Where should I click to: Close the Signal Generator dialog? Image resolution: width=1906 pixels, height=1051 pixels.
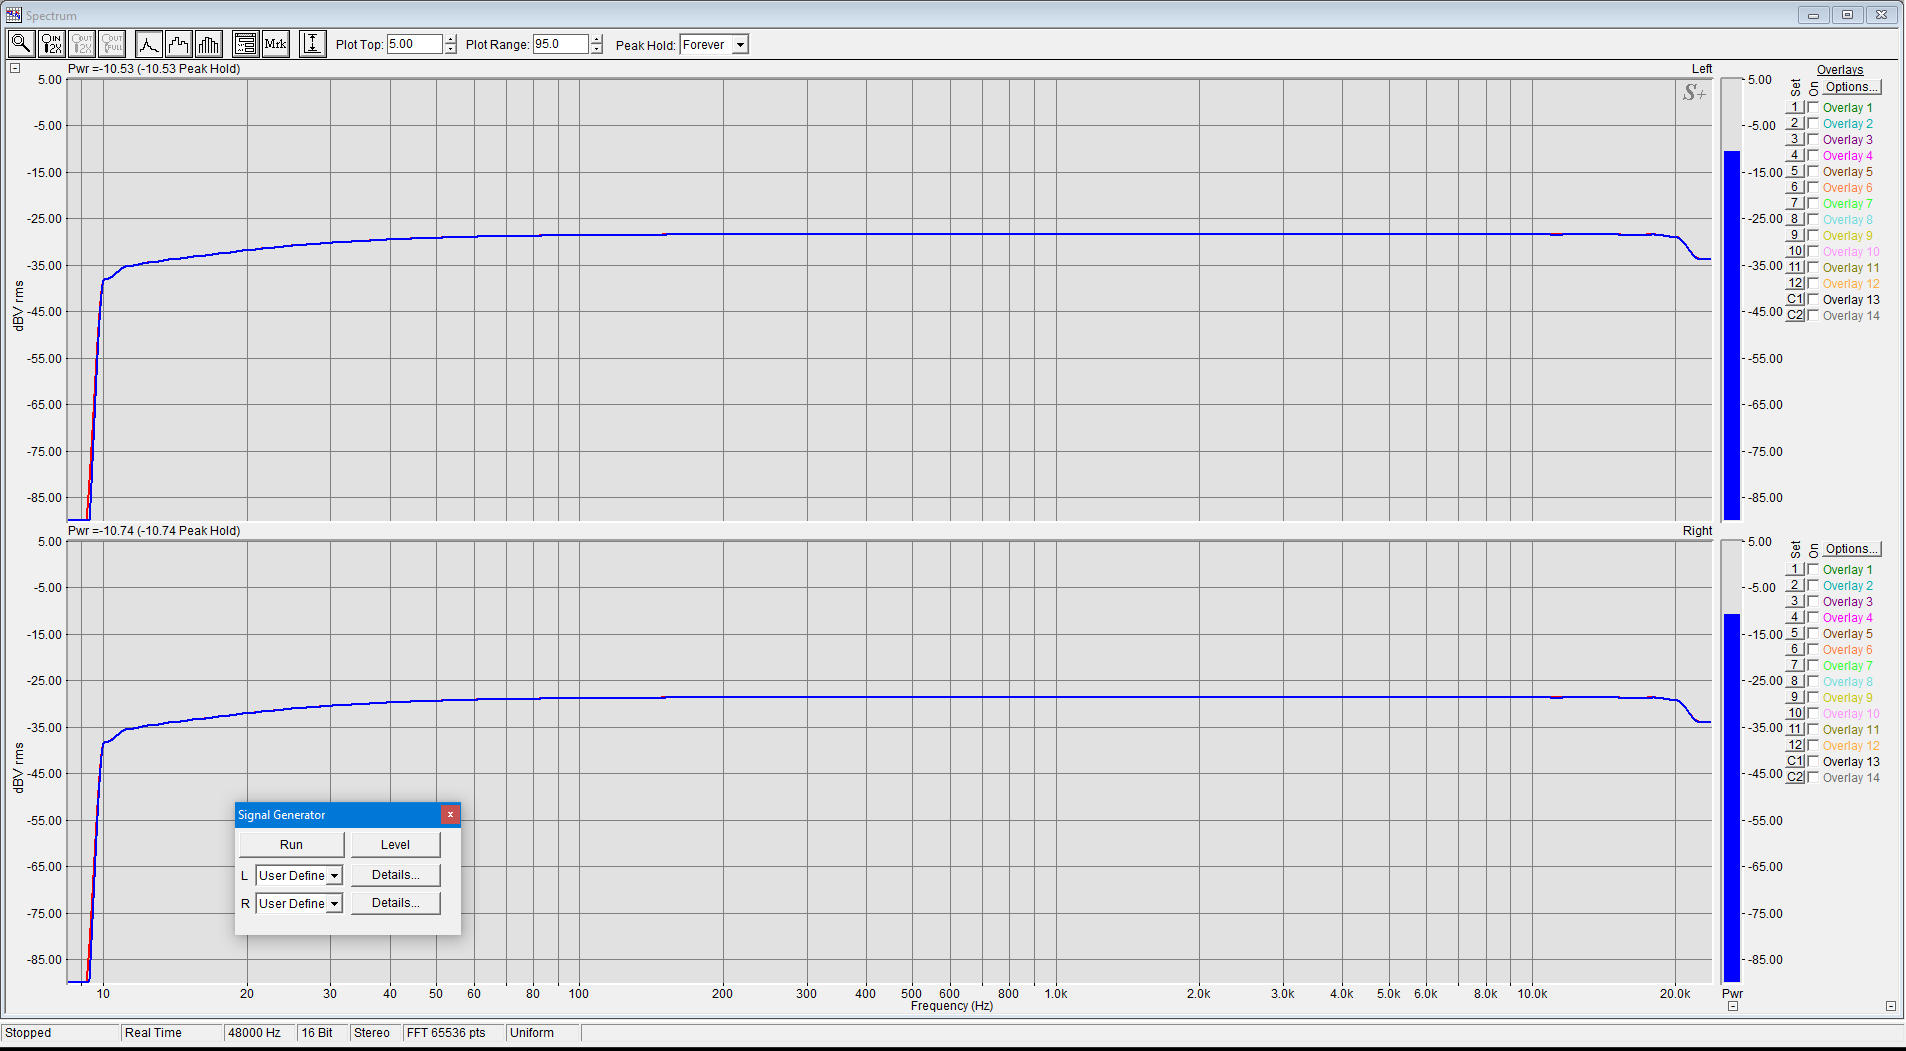pyautogui.click(x=450, y=814)
